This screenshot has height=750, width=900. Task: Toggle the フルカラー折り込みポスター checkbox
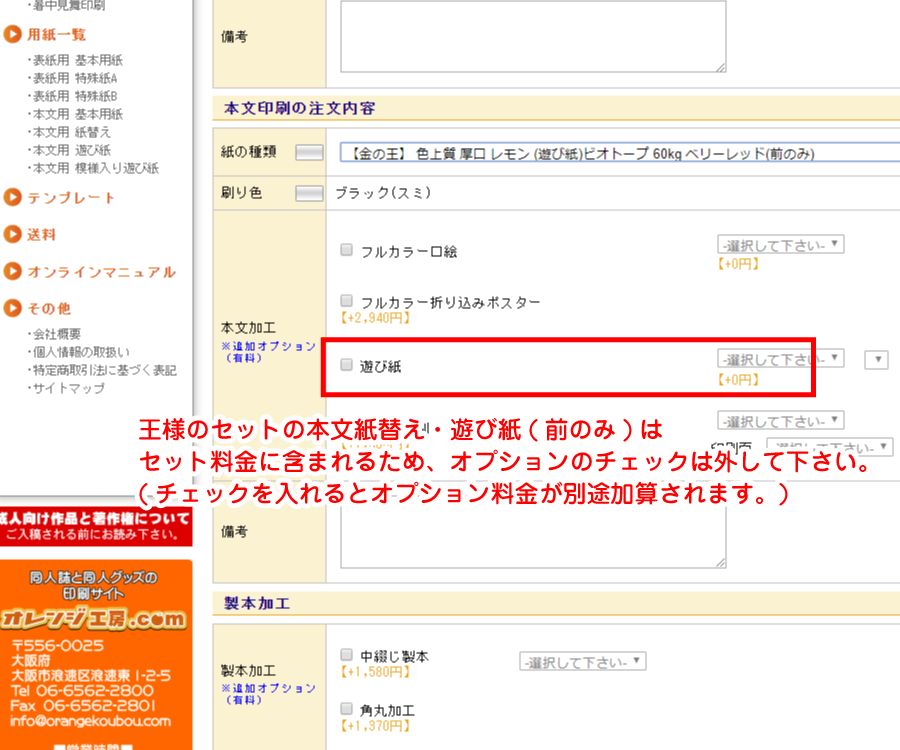point(347,301)
